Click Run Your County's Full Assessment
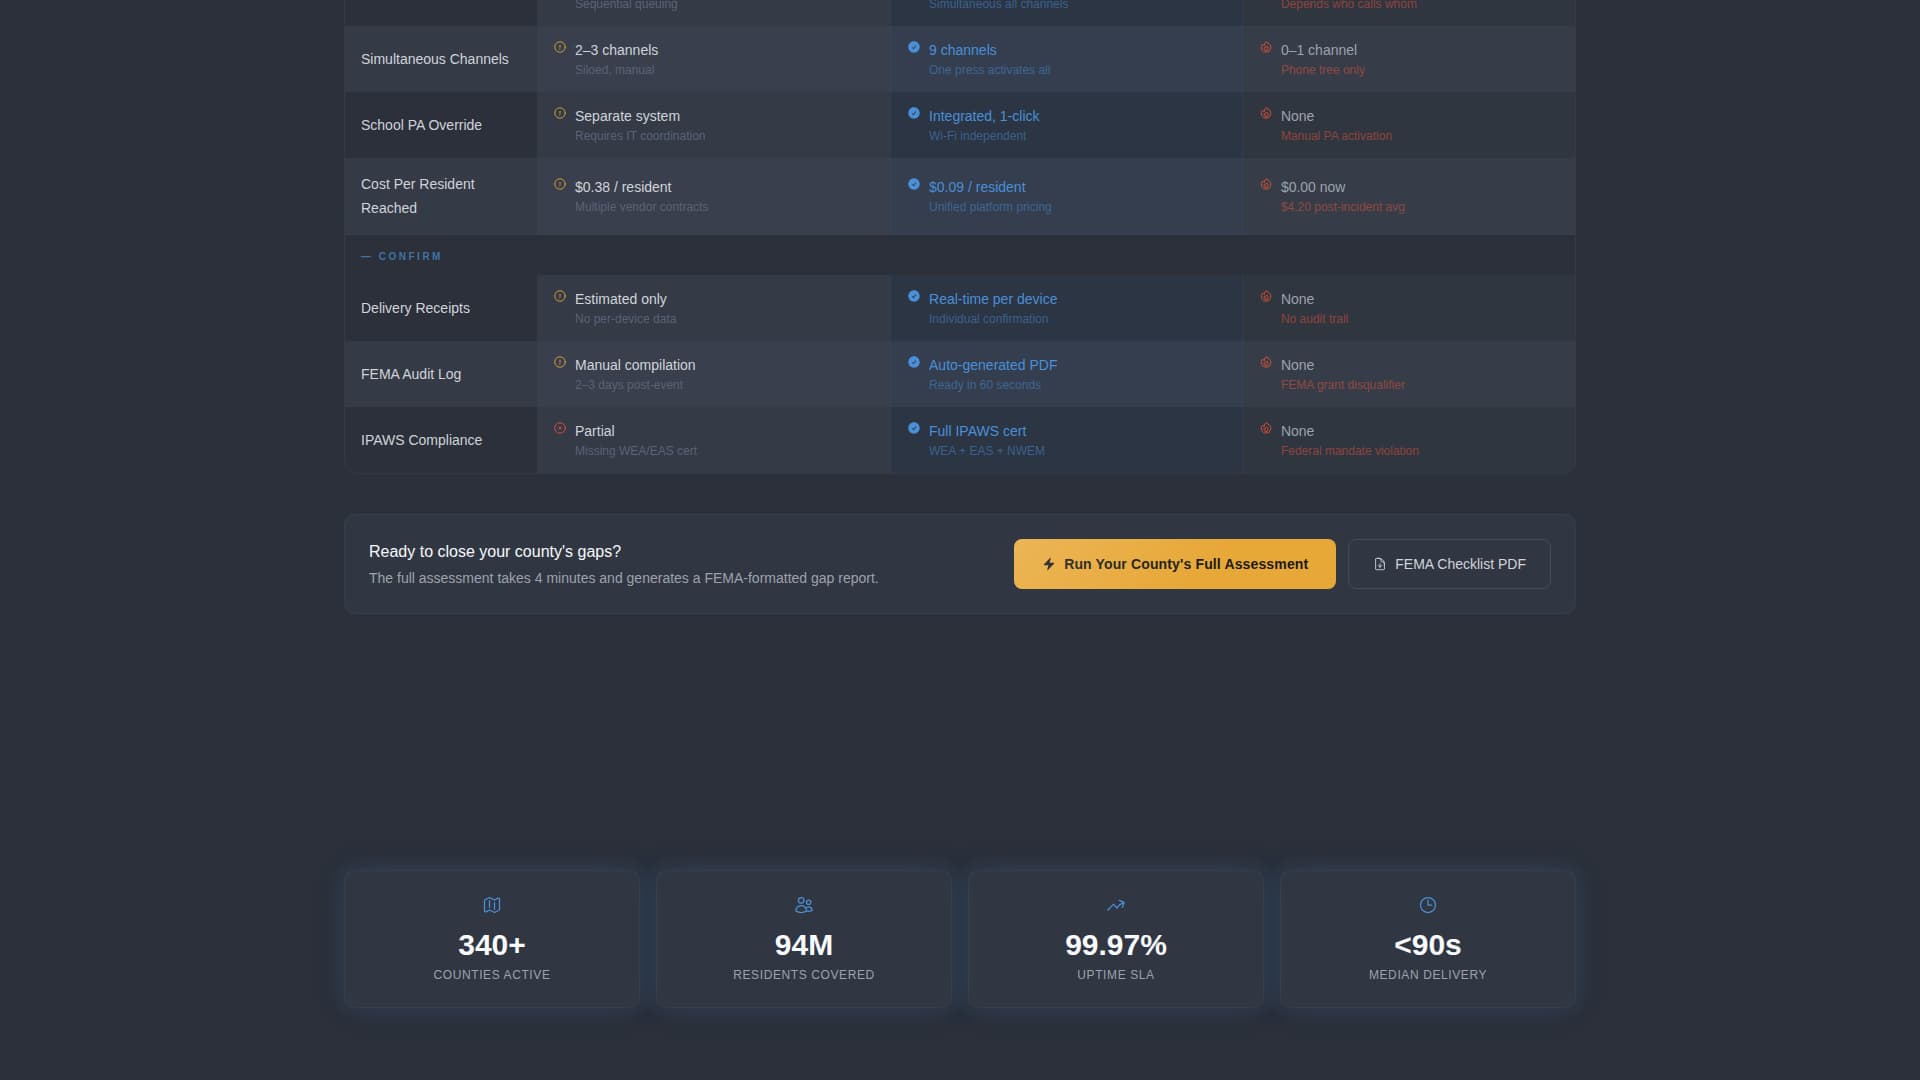 point(1174,564)
